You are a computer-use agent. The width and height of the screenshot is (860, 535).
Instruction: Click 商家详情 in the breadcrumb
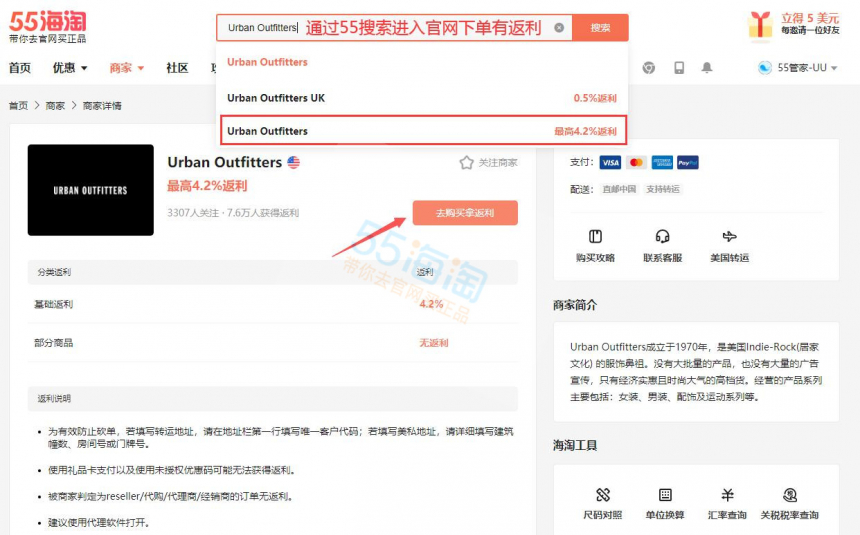[102, 105]
